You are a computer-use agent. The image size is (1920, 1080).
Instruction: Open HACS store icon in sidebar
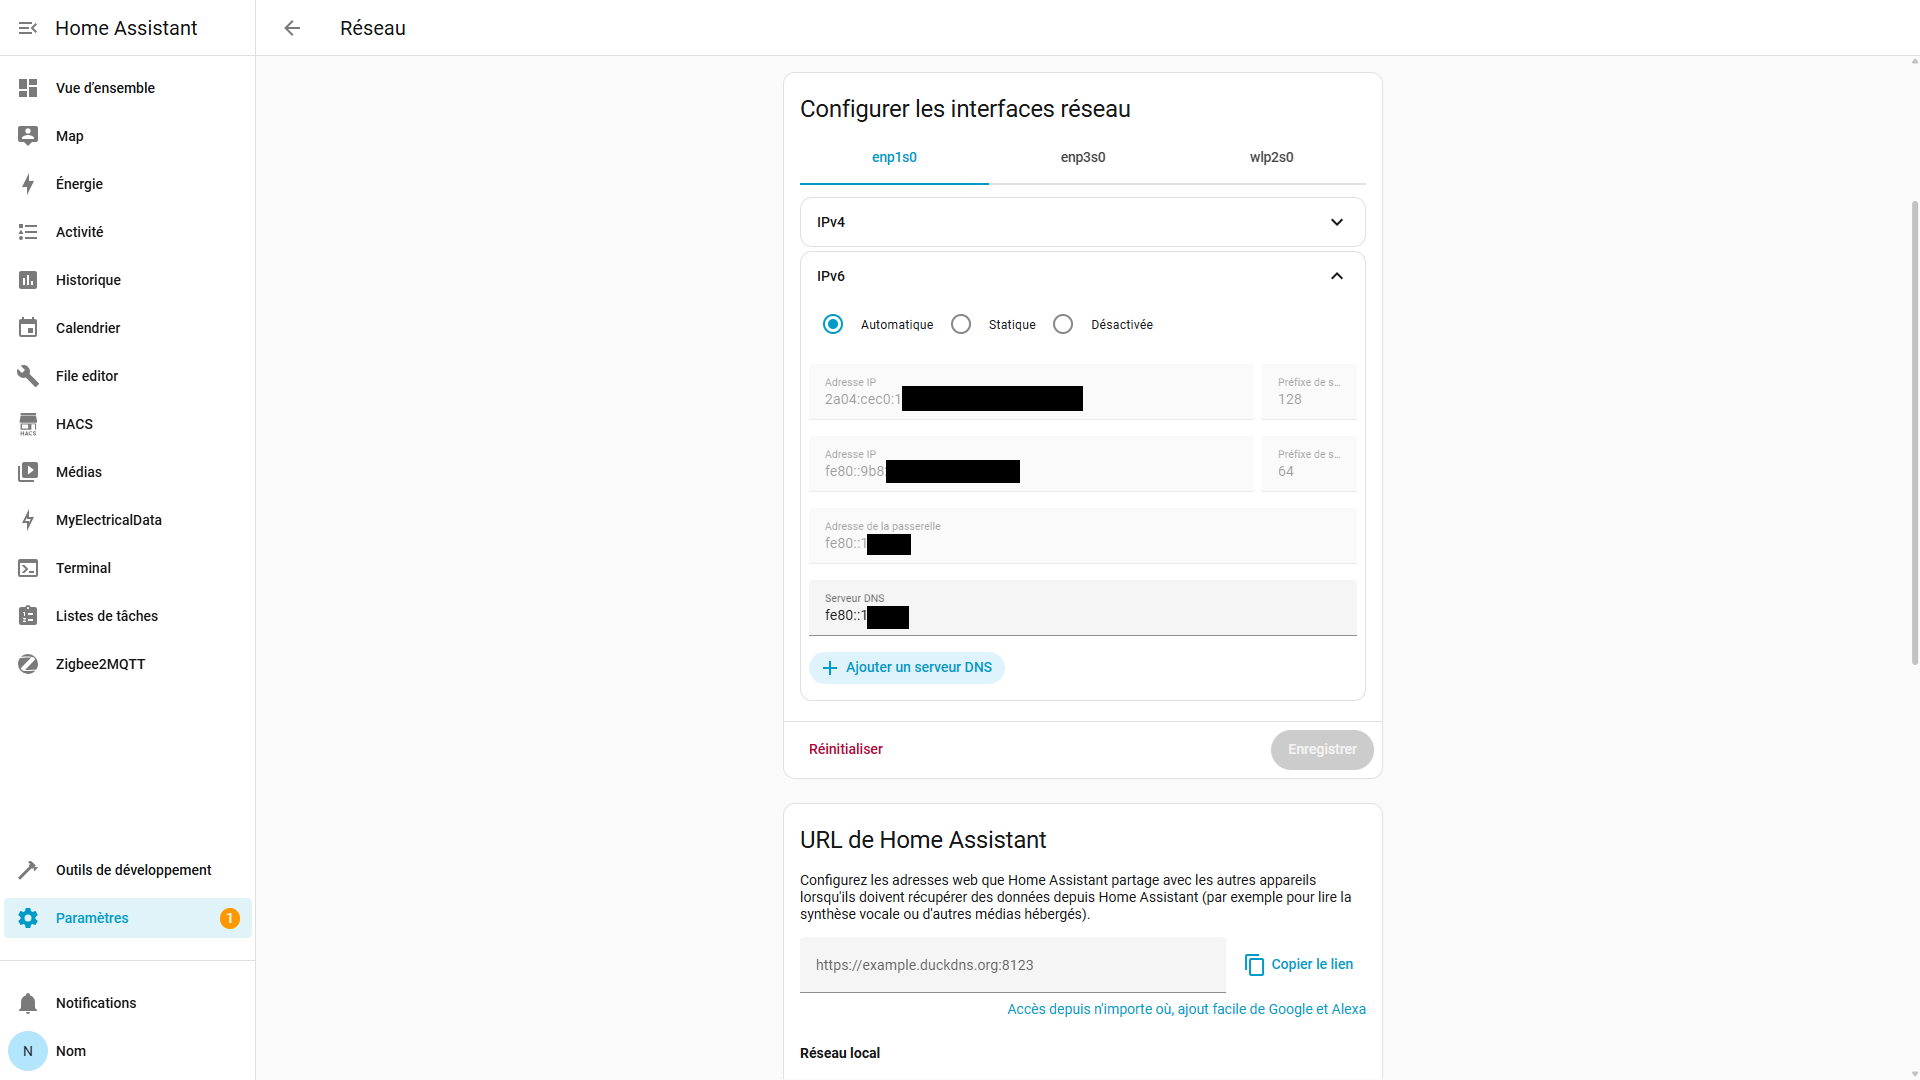point(28,424)
